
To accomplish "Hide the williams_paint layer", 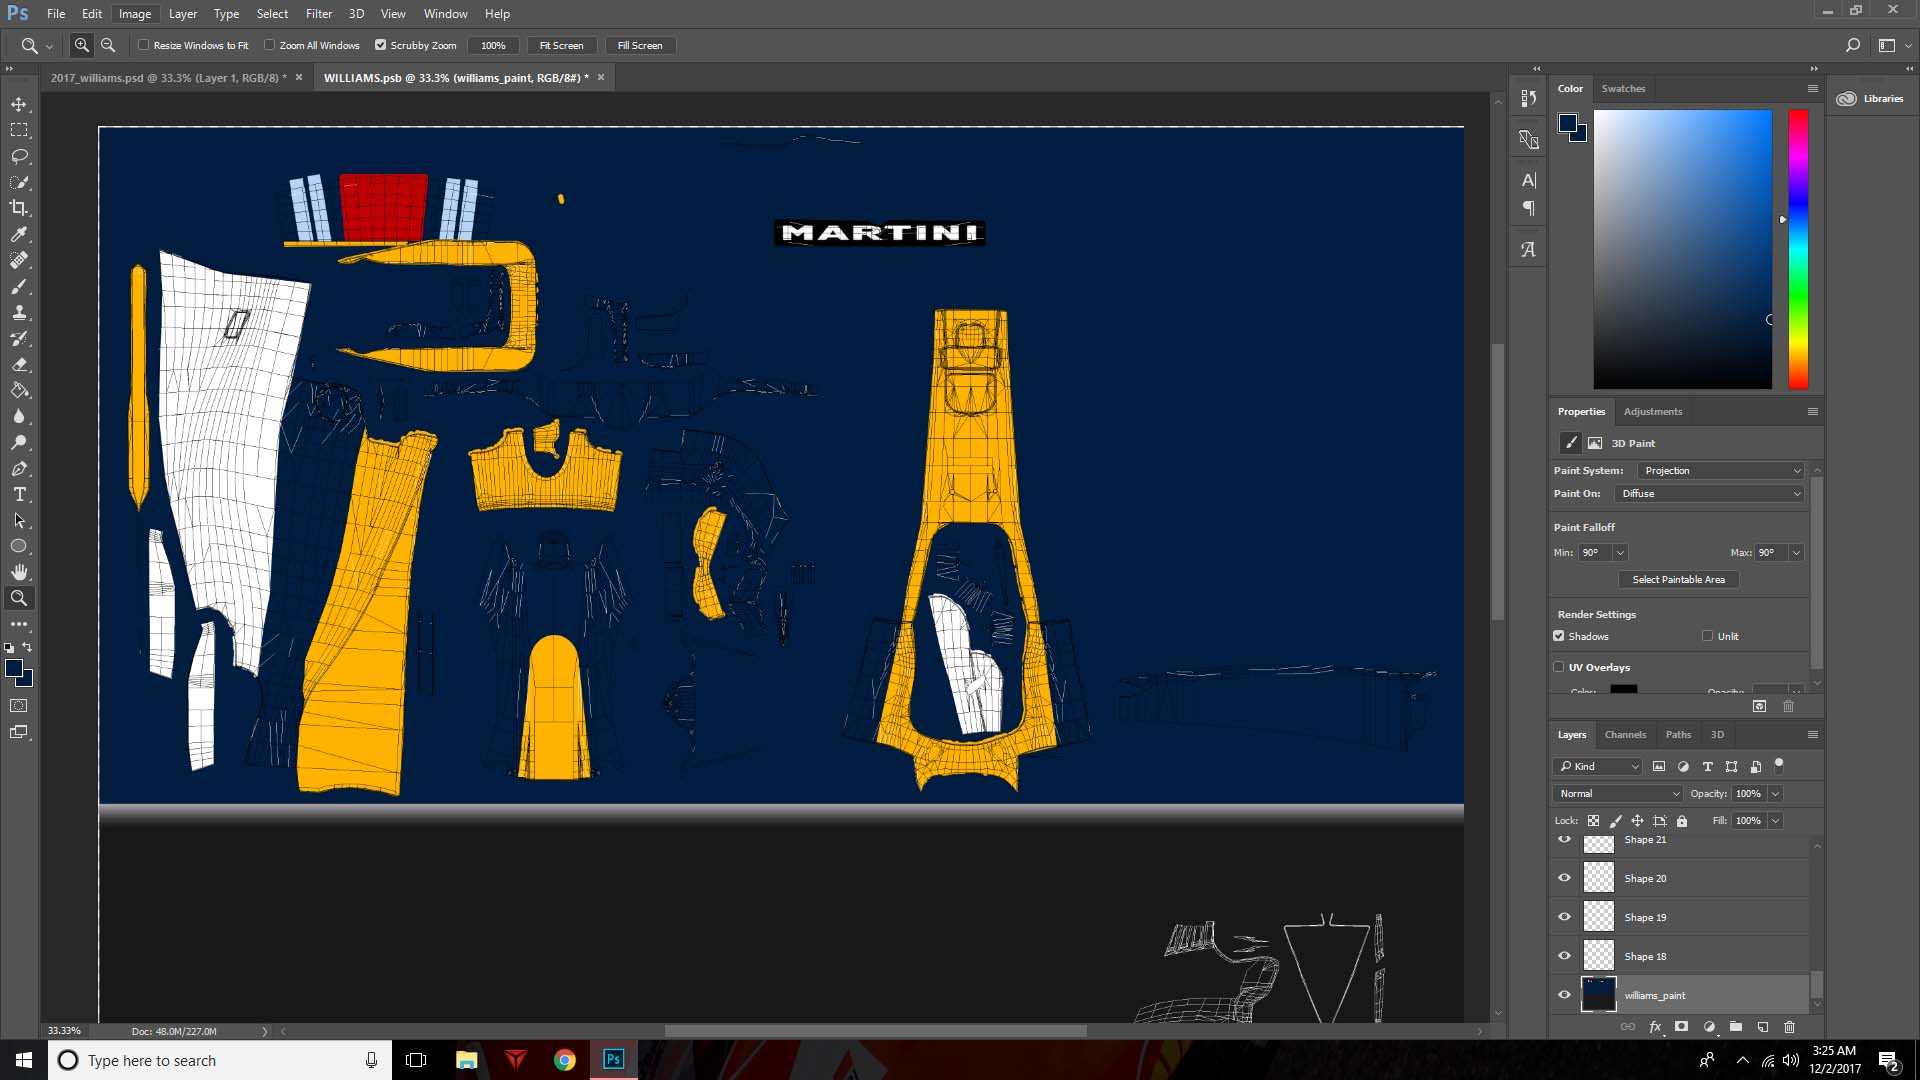I will tap(1565, 995).
